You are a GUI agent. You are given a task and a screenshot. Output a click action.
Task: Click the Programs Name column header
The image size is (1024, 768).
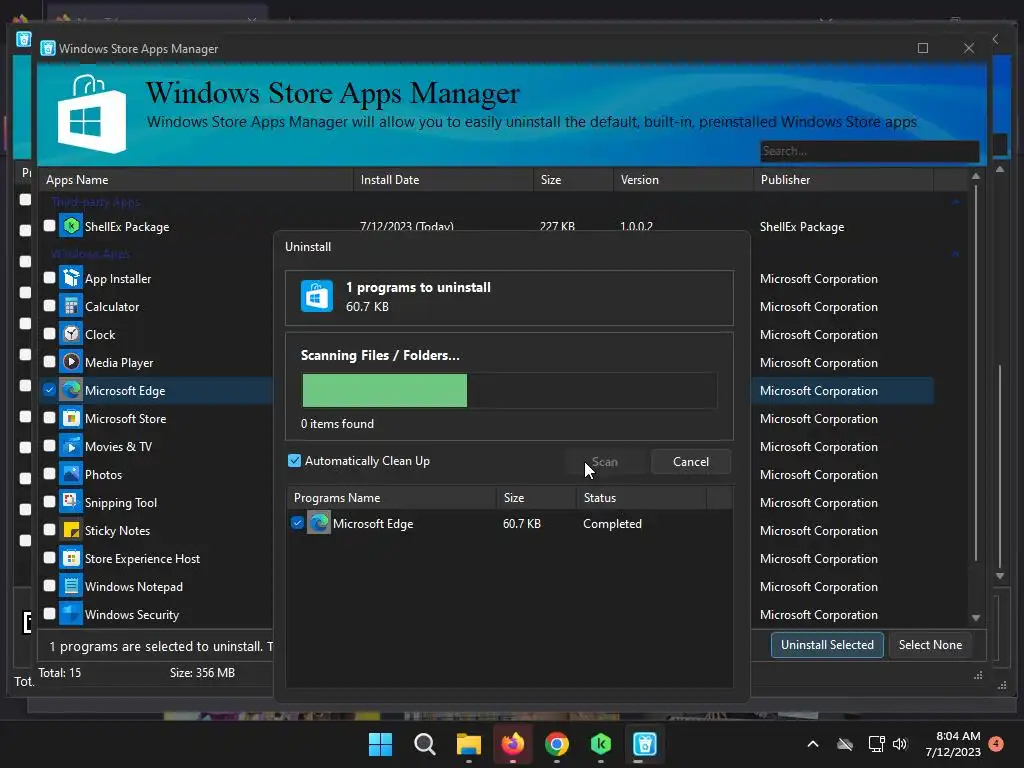(x=391, y=498)
